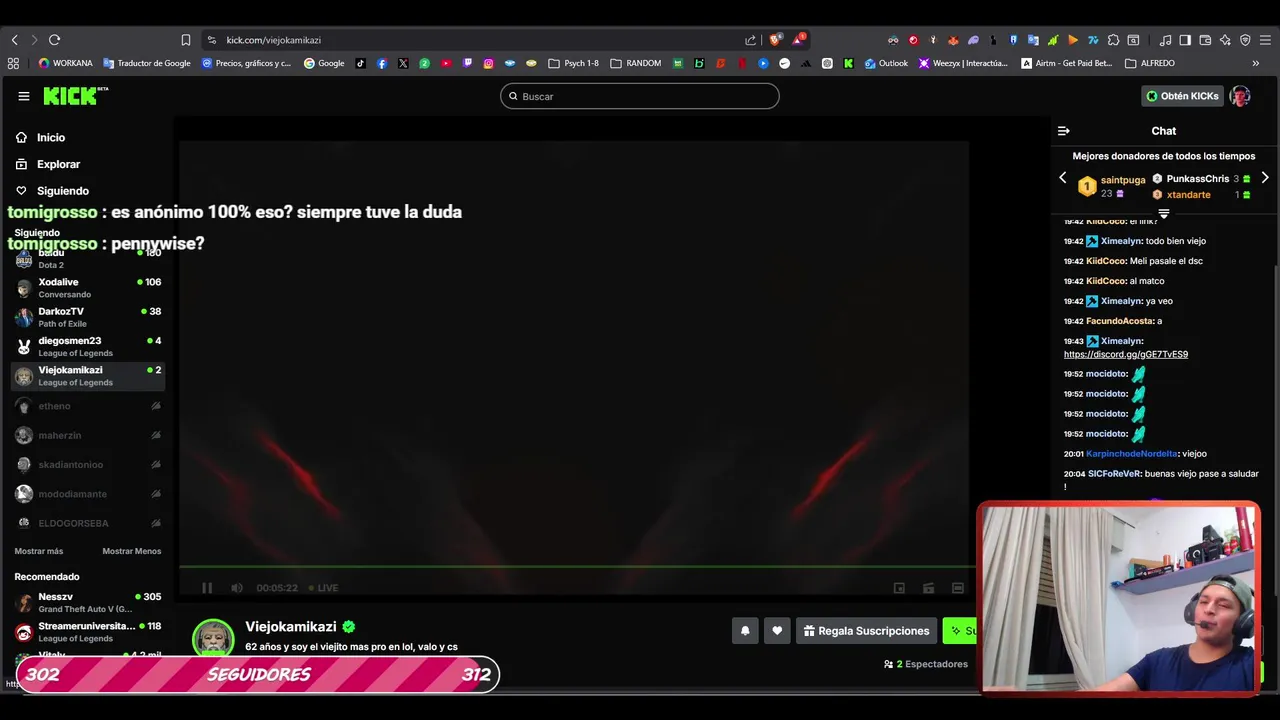1280x720 pixels.
Task: Click the address bar URL
Action: tap(273, 40)
